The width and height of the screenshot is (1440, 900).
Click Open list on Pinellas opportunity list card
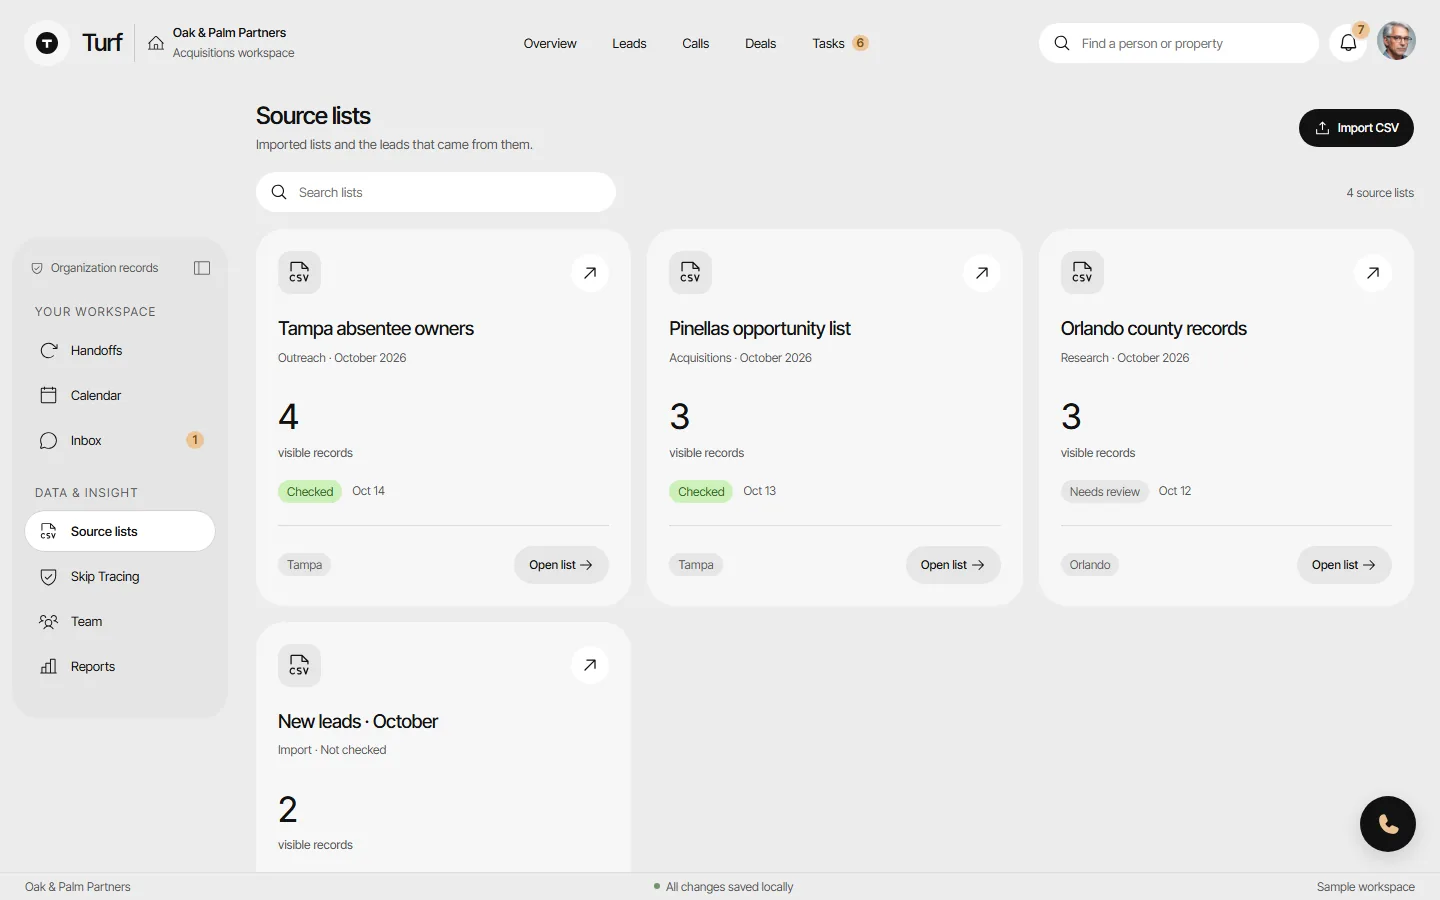point(953,565)
